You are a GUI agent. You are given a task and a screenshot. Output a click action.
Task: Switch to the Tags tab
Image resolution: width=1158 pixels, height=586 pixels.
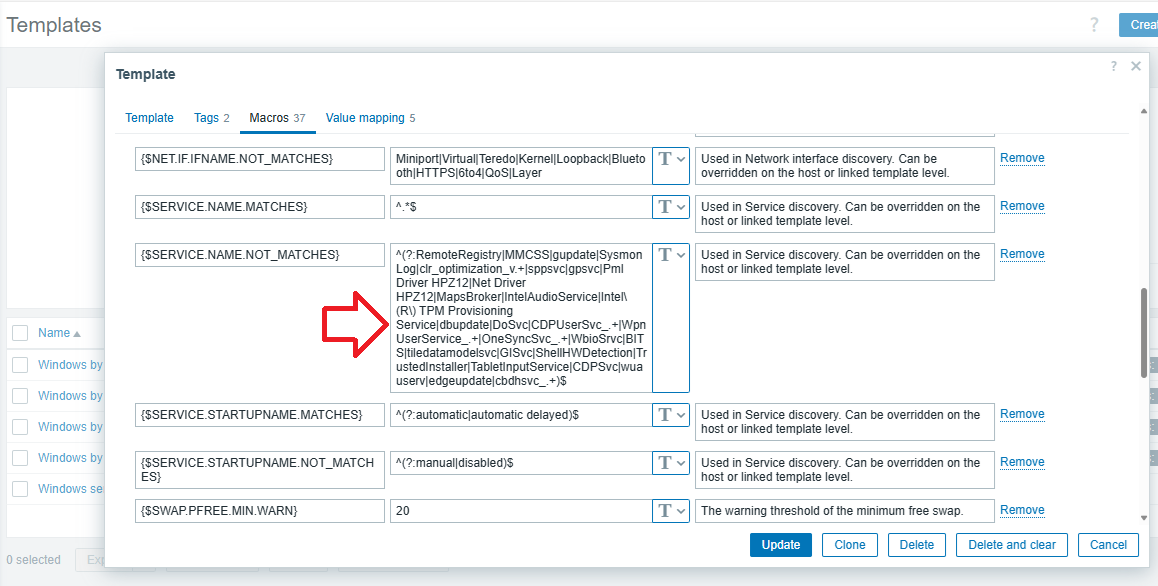(x=206, y=118)
